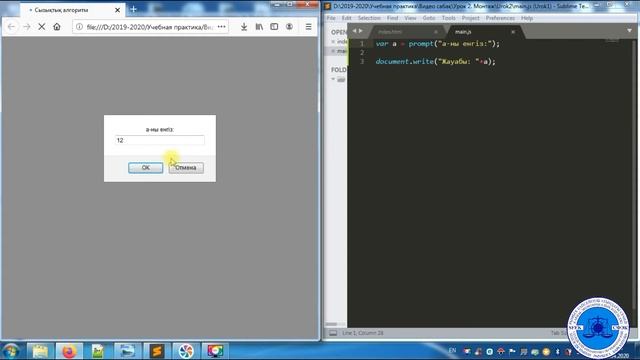The height and width of the screenshot is (360, 640).
Task: Click the Firefox address bar URL
Action: (x=149, y=27)
